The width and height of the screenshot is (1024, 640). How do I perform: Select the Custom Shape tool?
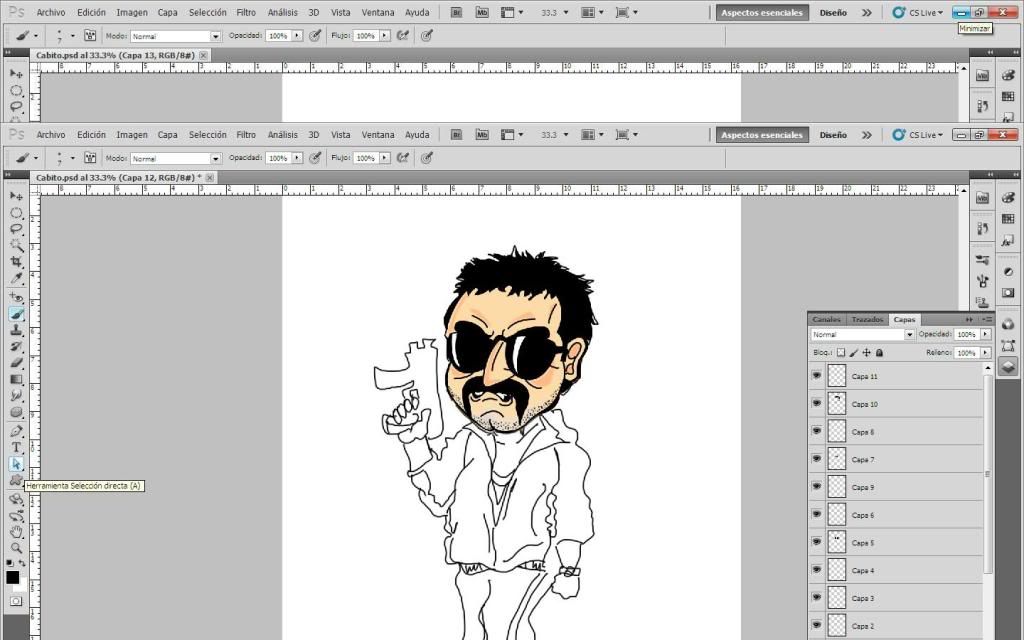pyautogui.click(x=16, y=481)
